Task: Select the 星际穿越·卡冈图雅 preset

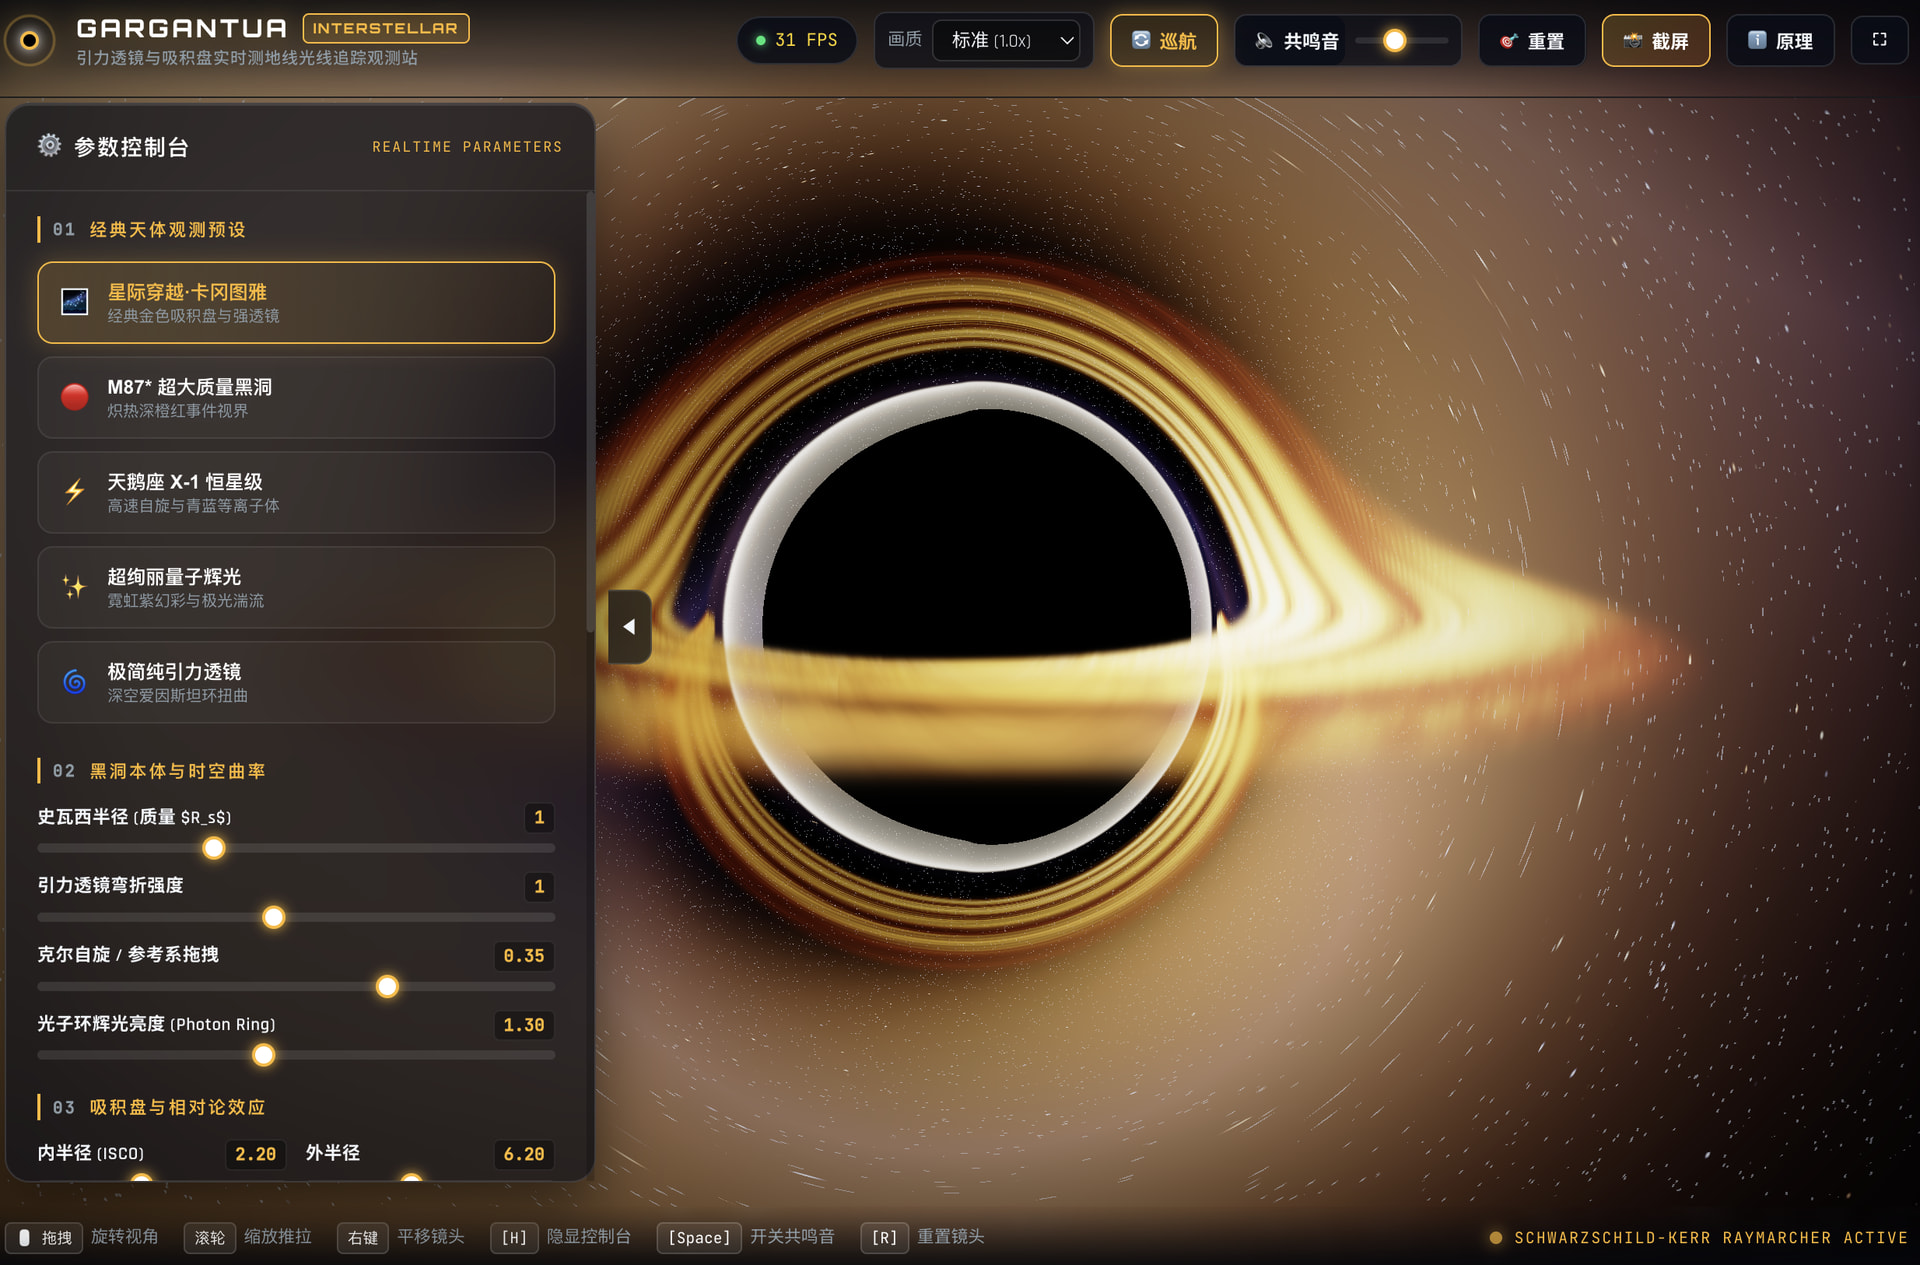Action: click(296, 303)
